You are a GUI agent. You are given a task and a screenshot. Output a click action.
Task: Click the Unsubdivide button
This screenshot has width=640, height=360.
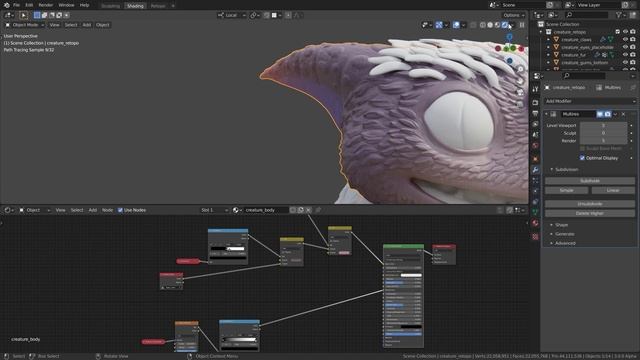(590, 204)
